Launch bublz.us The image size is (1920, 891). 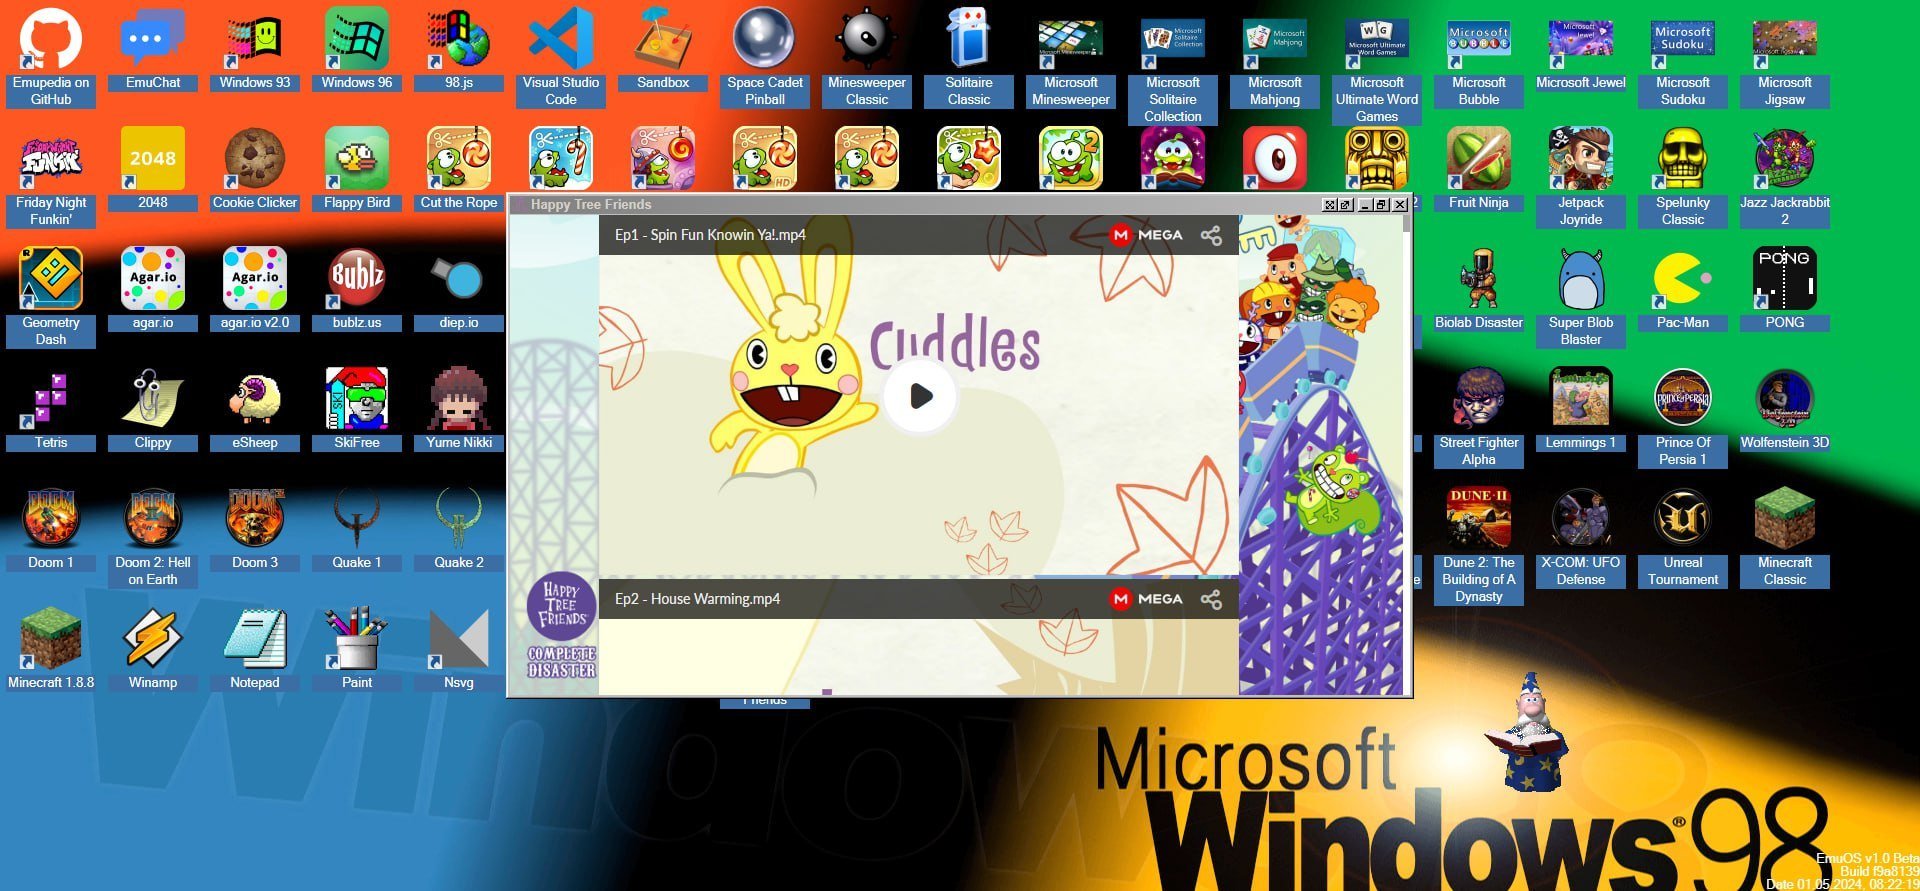(x=357, y=288)
